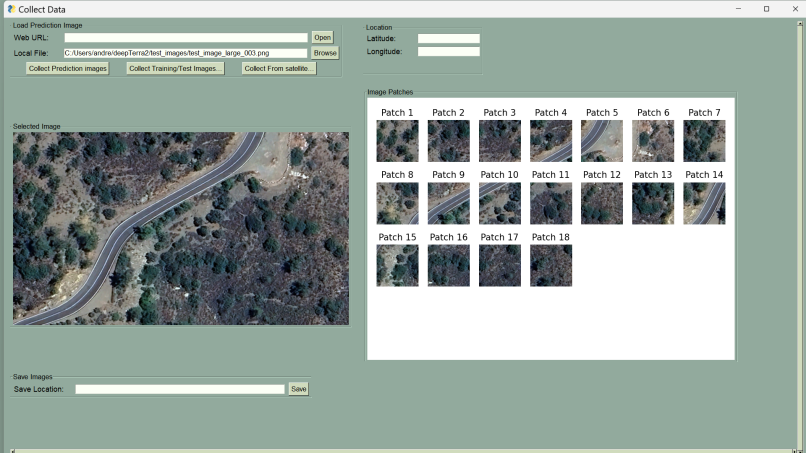The image size is (806, 453).
Task: Click the selected aerial road image
Action: coord(181,228)
